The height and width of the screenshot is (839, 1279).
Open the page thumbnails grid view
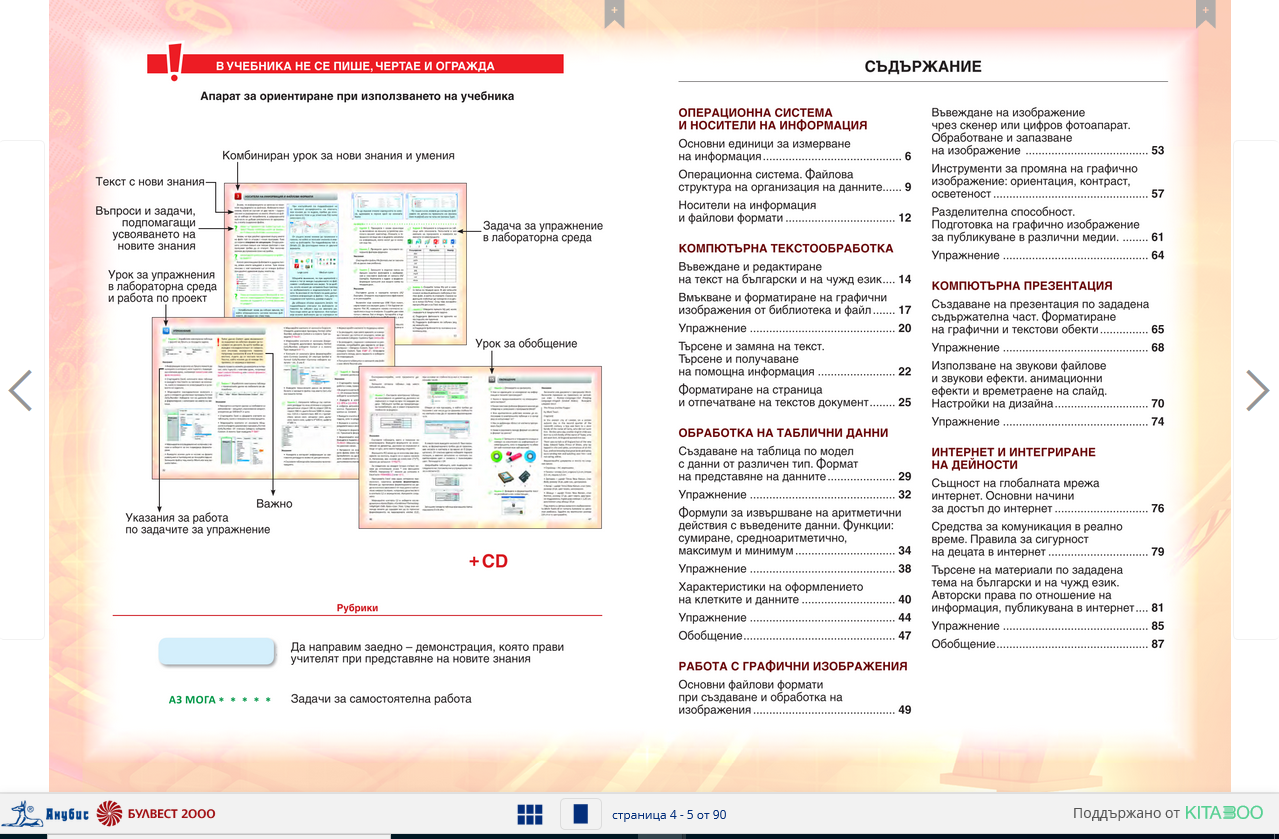pos(530,814)
